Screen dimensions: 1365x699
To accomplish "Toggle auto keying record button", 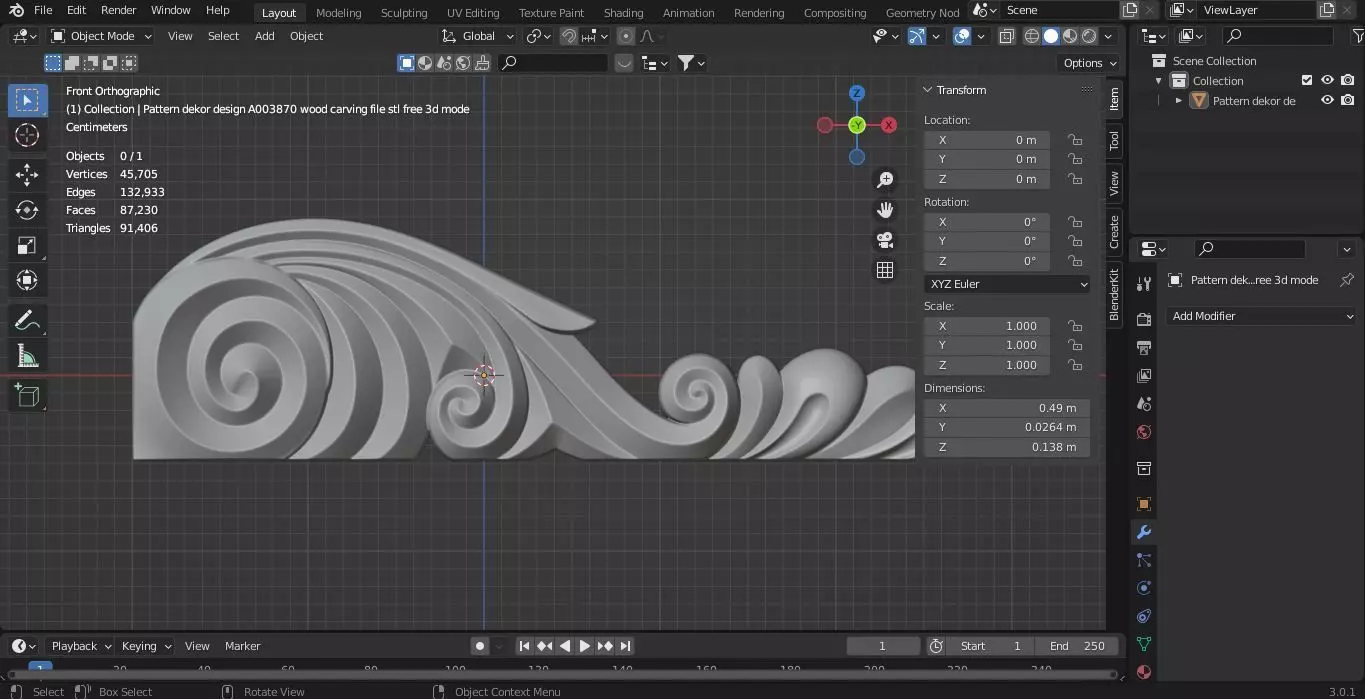I will (x=480, y=646).
